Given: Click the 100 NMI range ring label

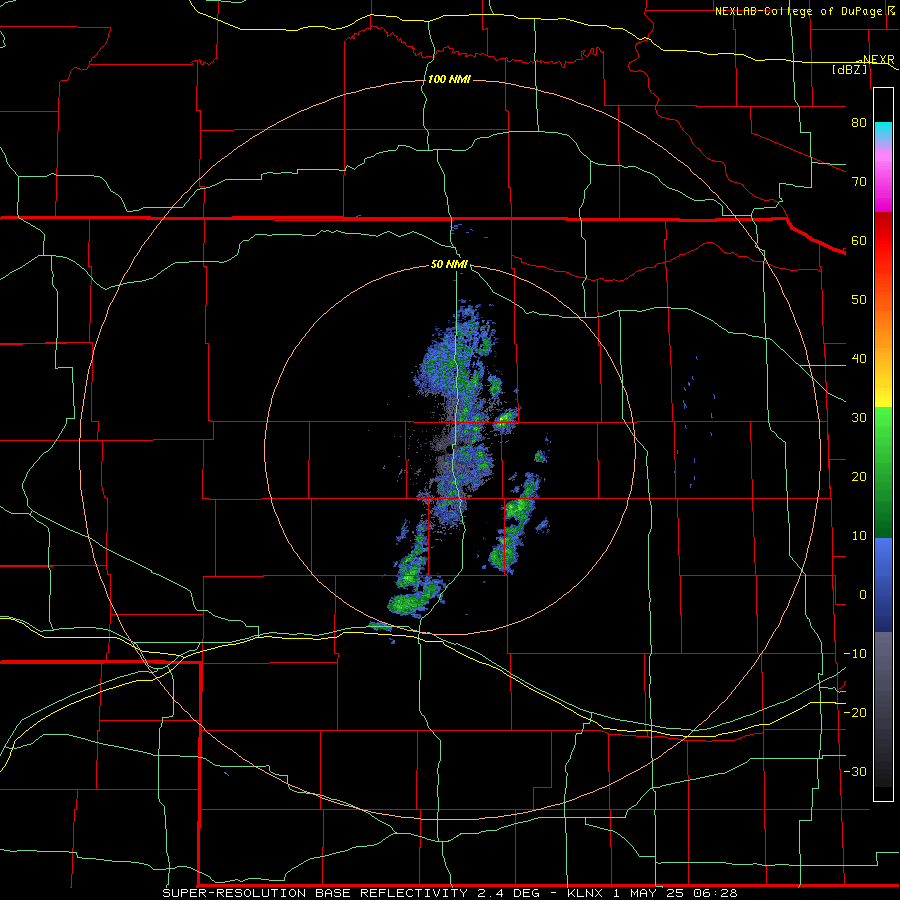Looking at the screenshot, I should coord(449,79).
